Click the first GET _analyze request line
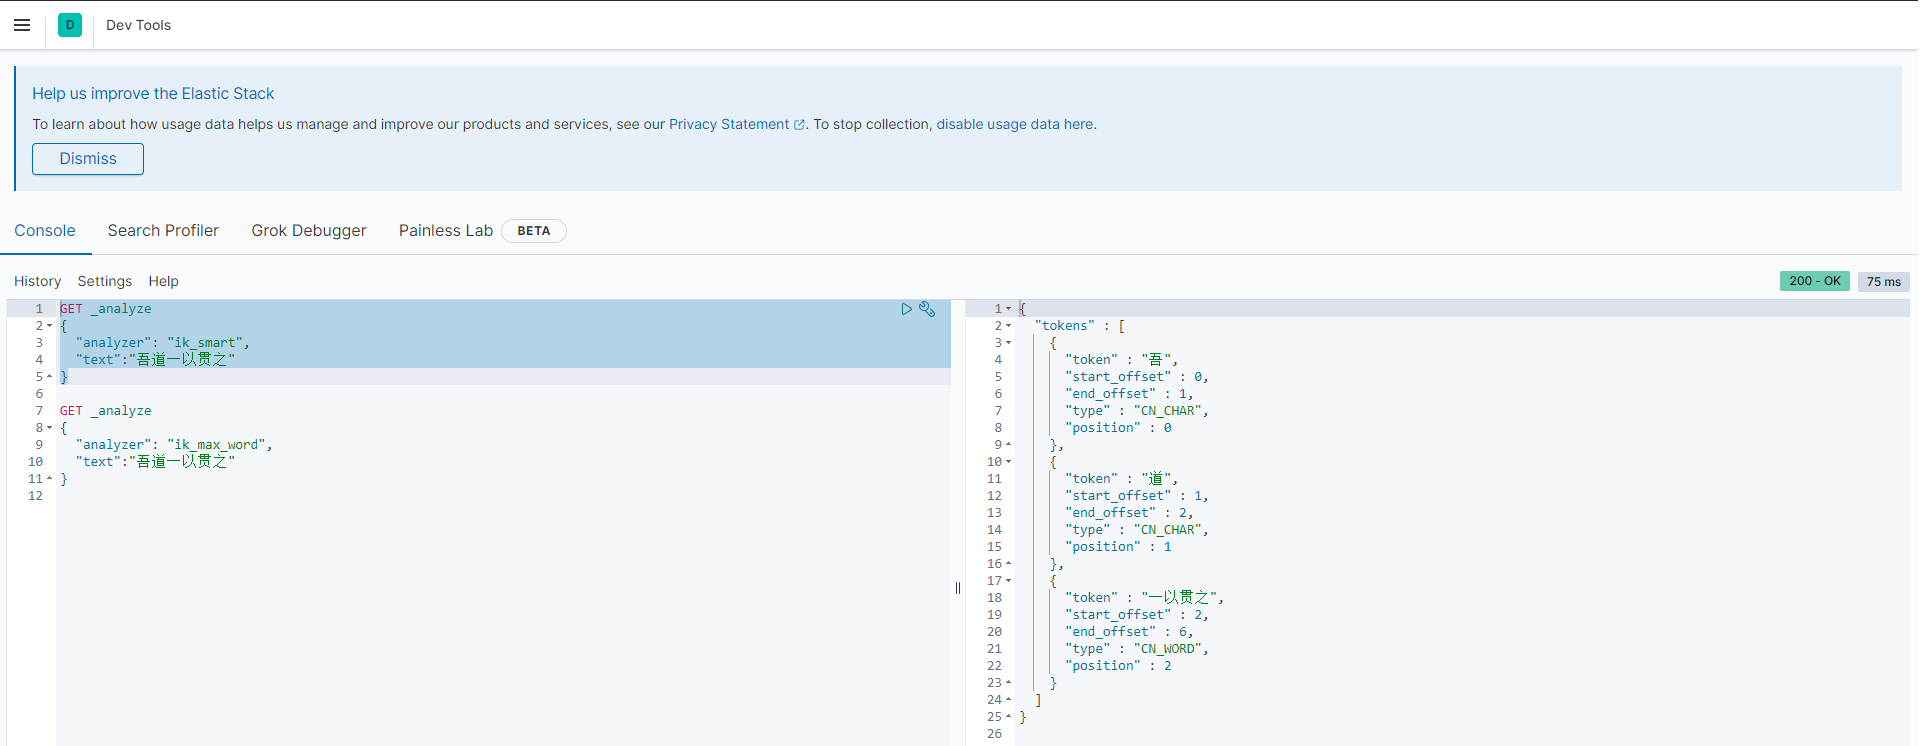 tap(106, 309)
